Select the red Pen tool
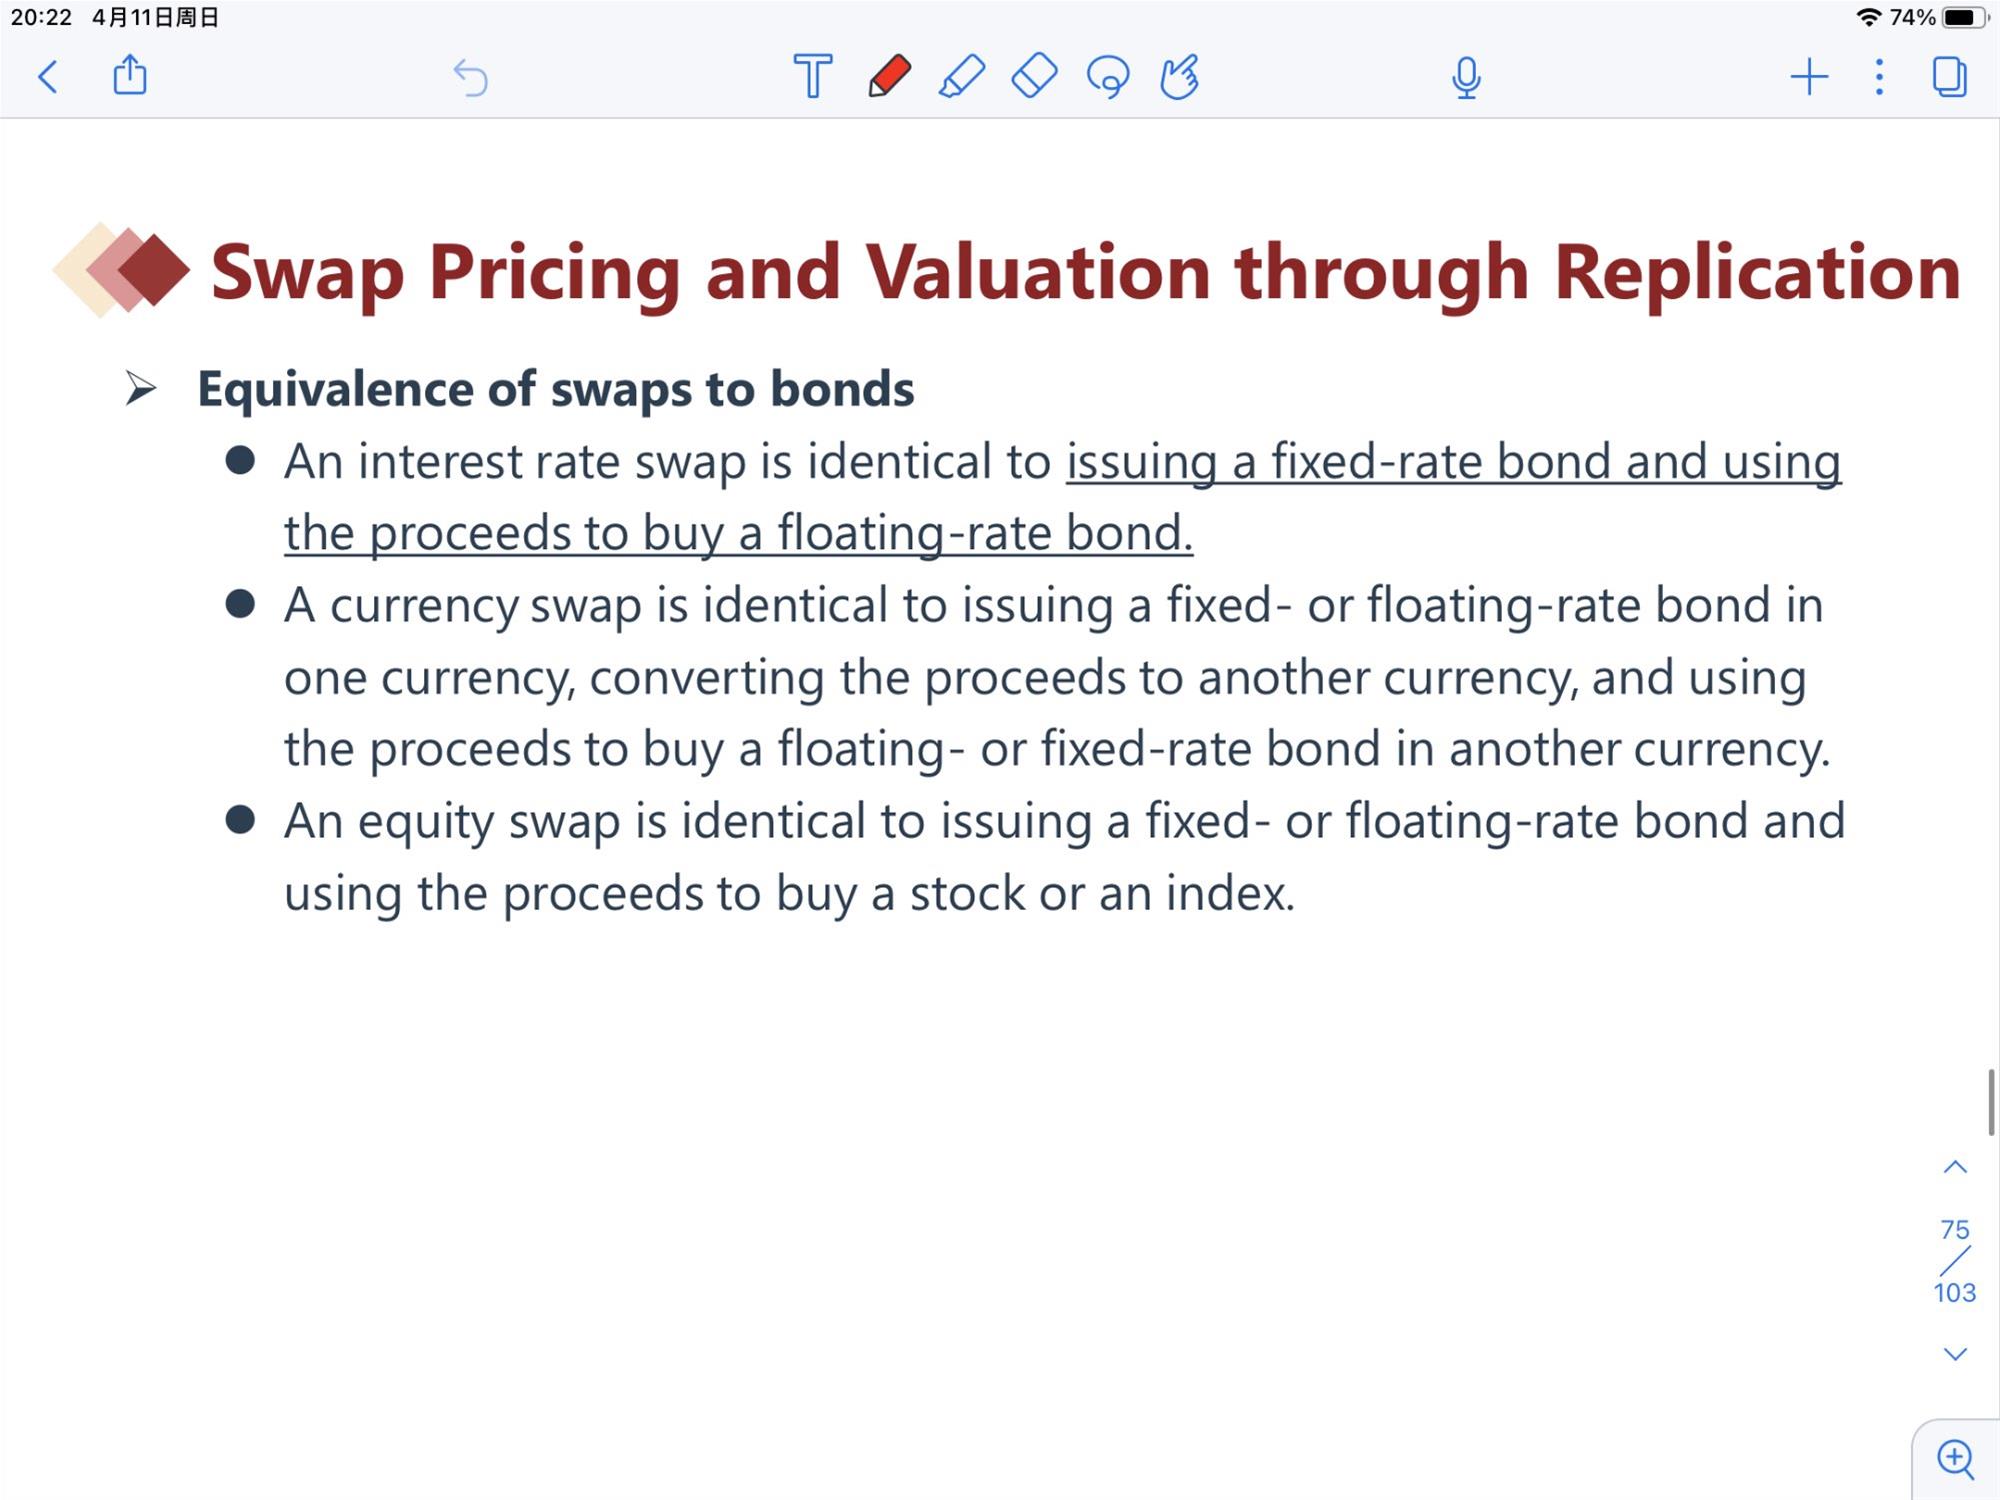 click(888, 76)
